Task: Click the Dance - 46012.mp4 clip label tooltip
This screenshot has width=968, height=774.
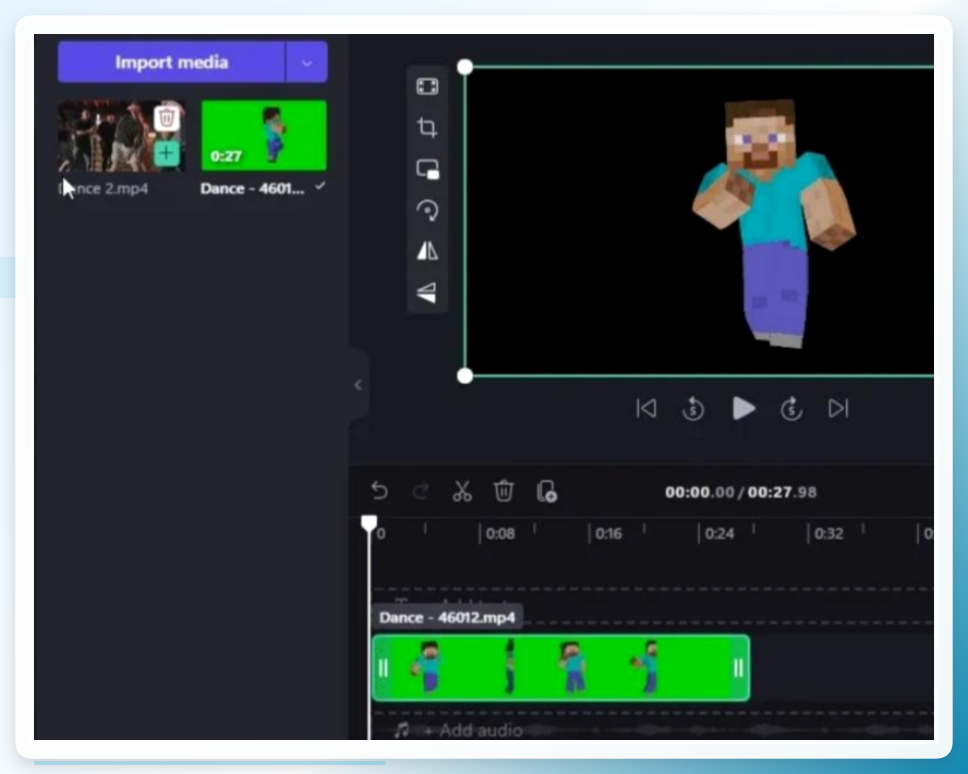Action: click(x=447, y=617)
